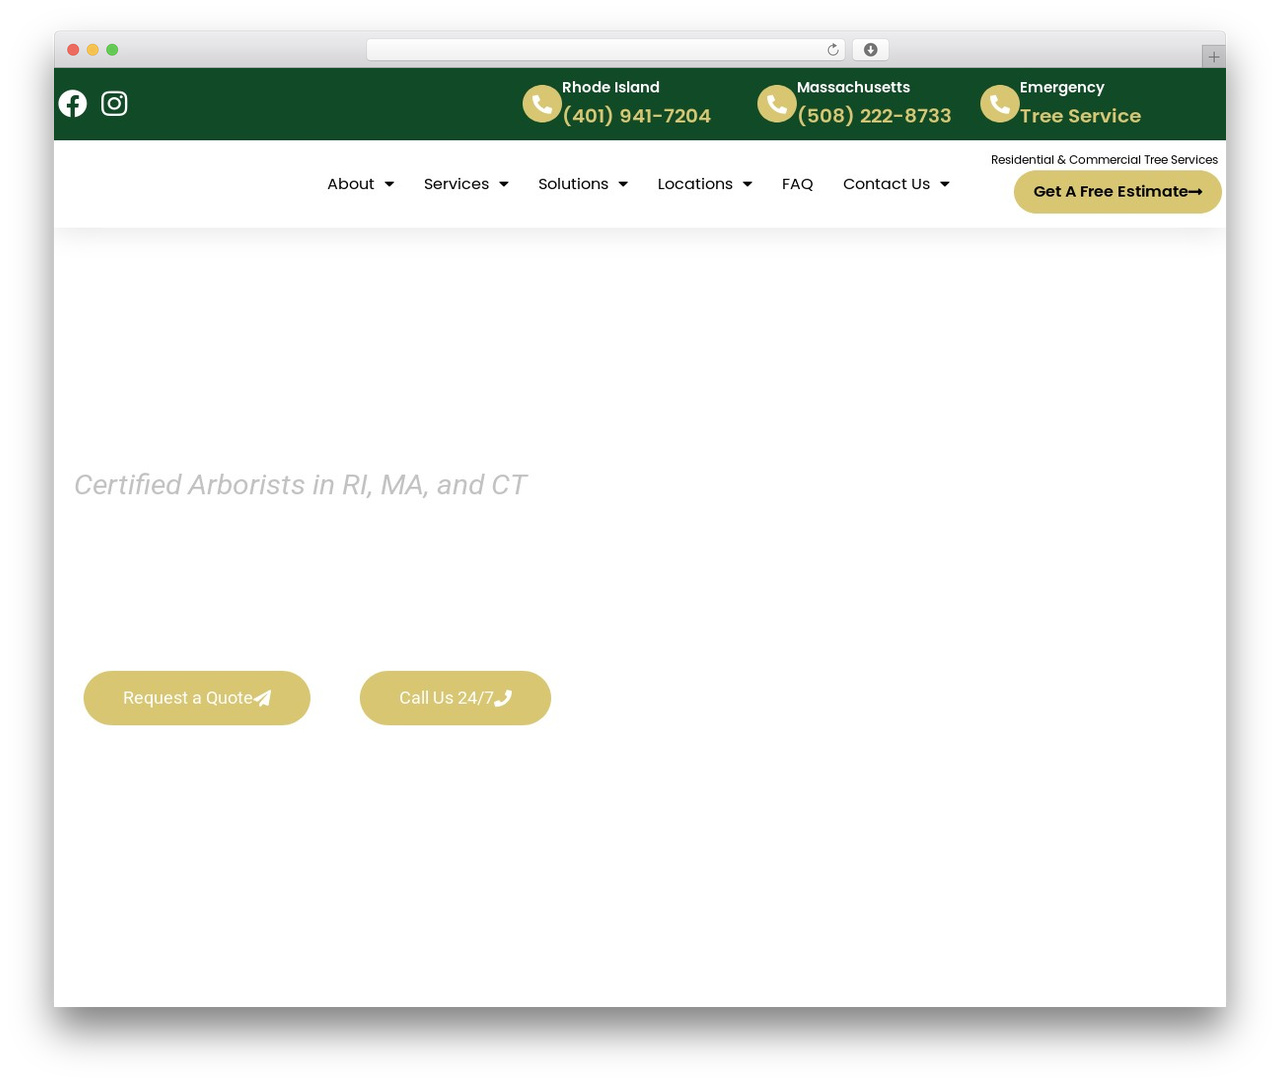Close the window with red button
Screen dimensions: 1280x1084
(x=73, y=50)
